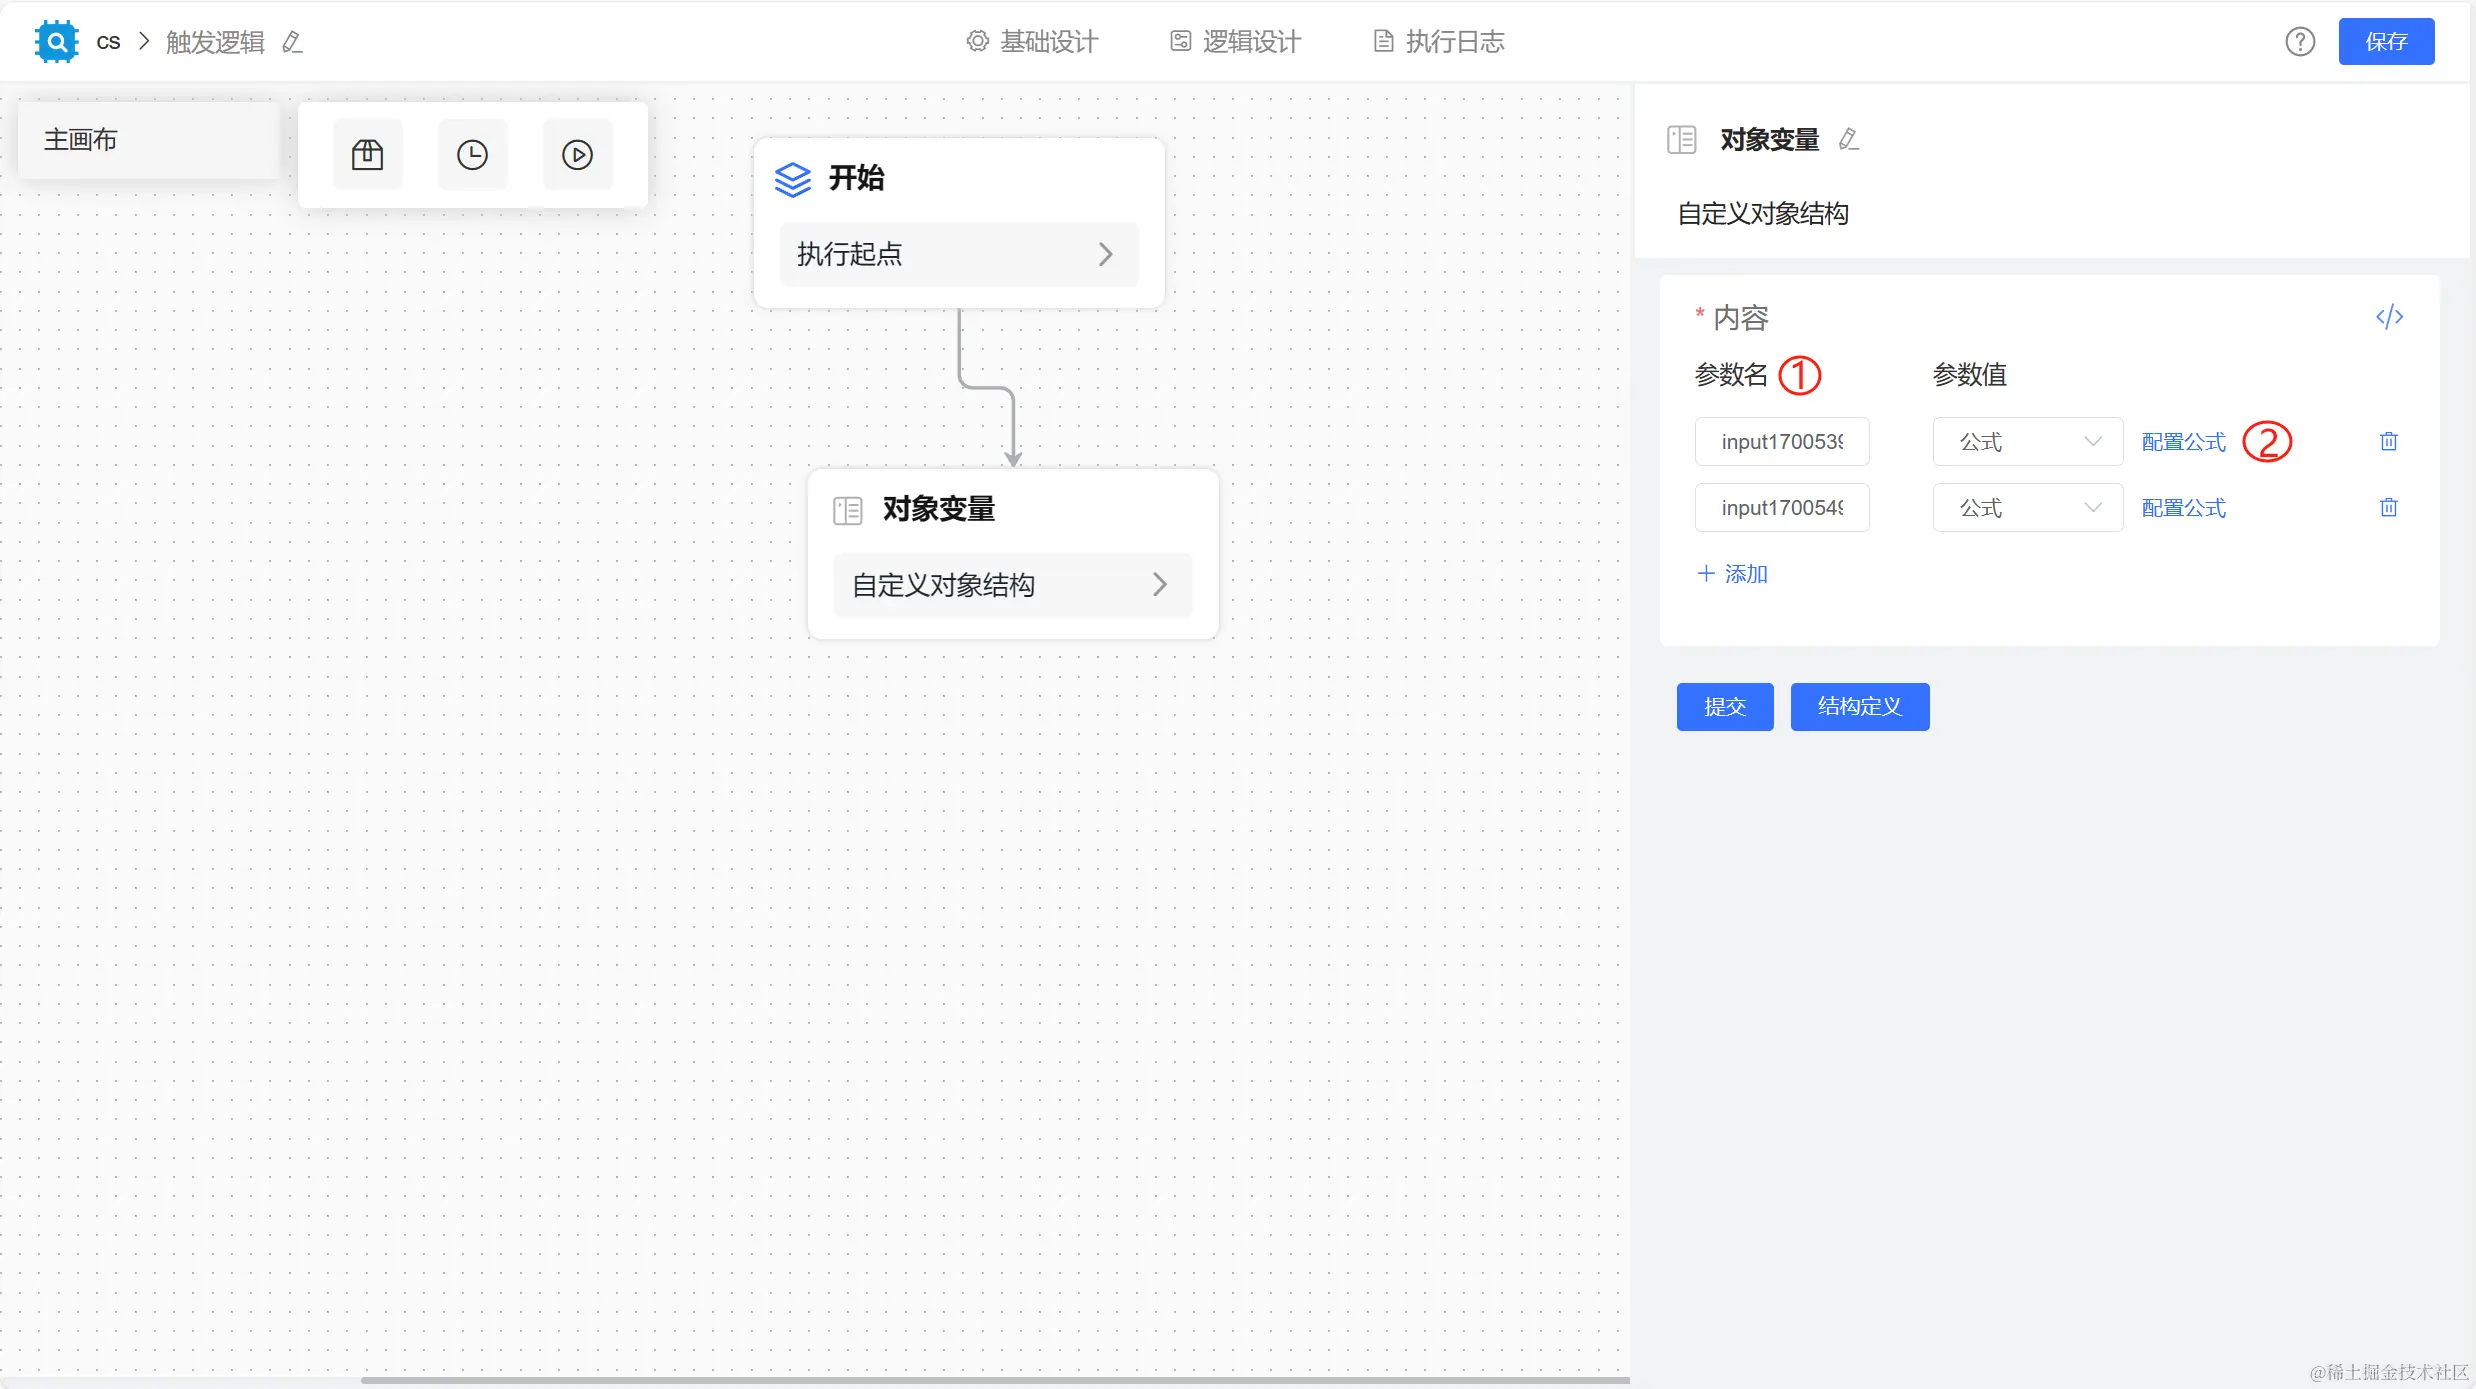Viewport: 2476px width, 1389px height.
Task: Click the help question mark icon
Action: pos(2299,42)
